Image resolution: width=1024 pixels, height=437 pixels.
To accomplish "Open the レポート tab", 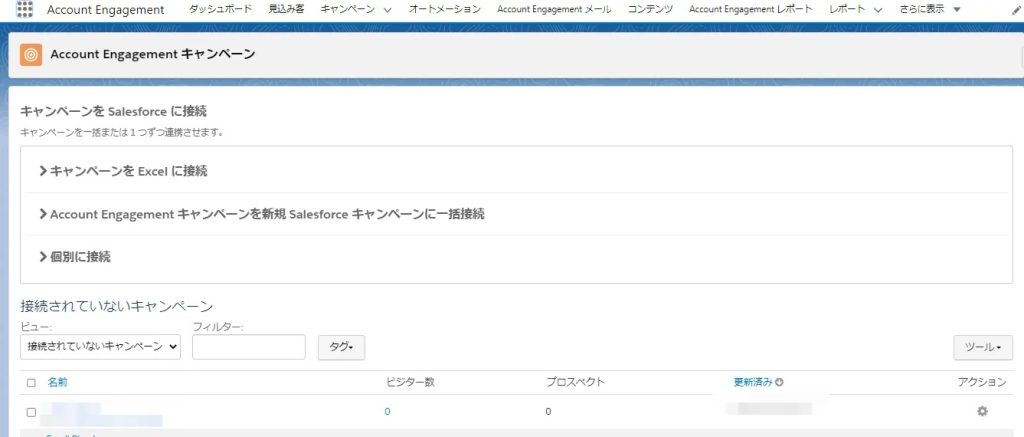I will 847,9.
